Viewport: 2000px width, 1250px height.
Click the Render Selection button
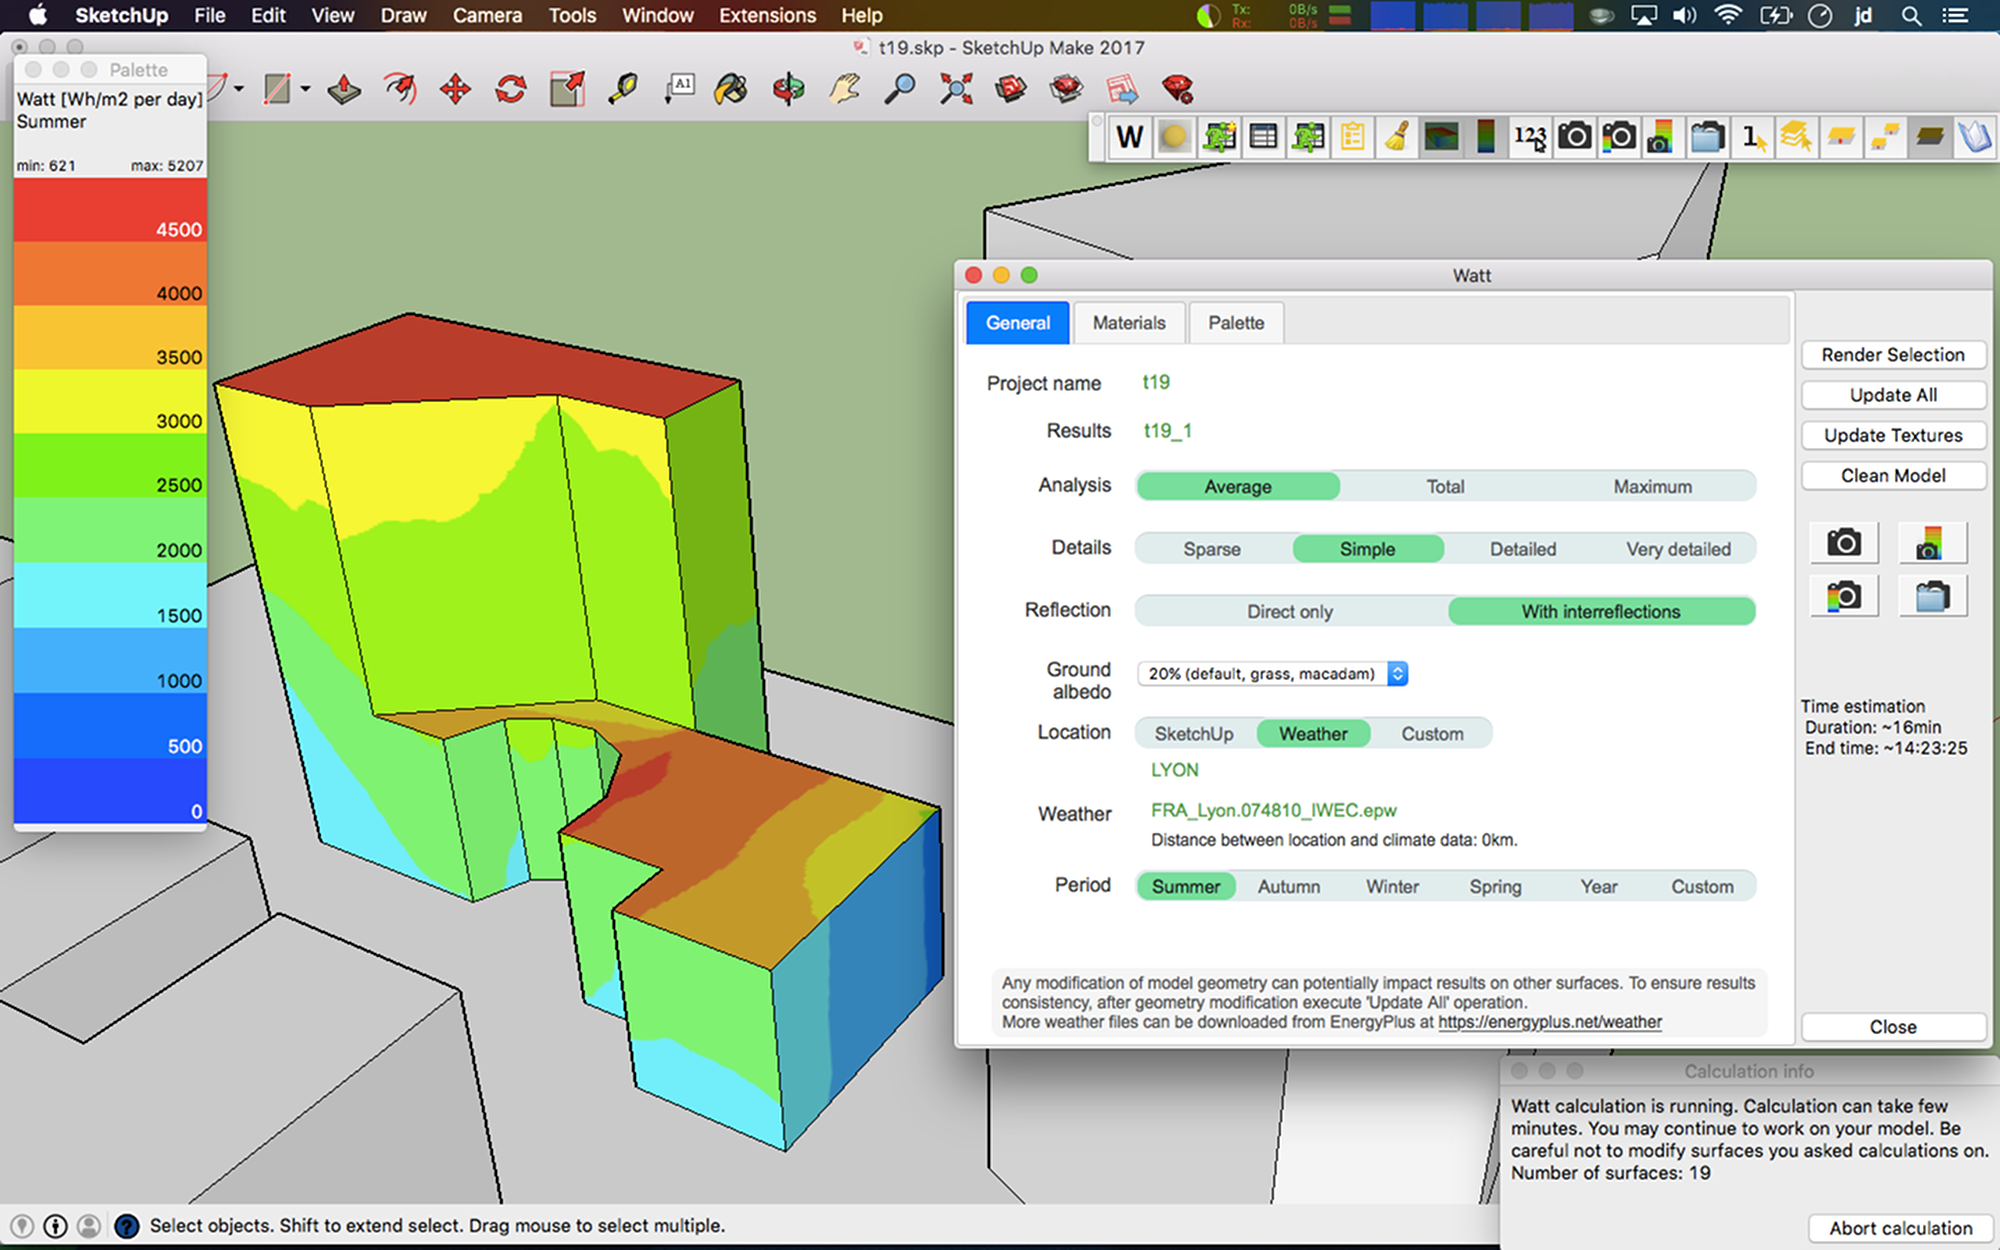pyautogui.click(x=1893, y=355)
